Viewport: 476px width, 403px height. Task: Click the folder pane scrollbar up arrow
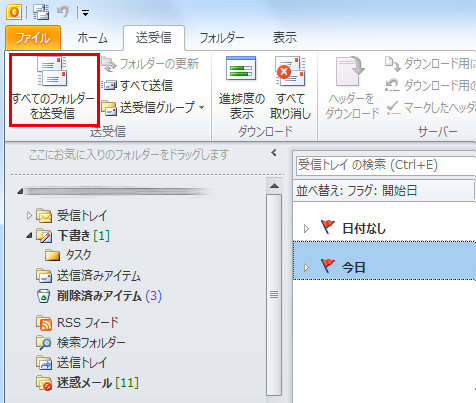pyautogui.click(x=274, y=186)
